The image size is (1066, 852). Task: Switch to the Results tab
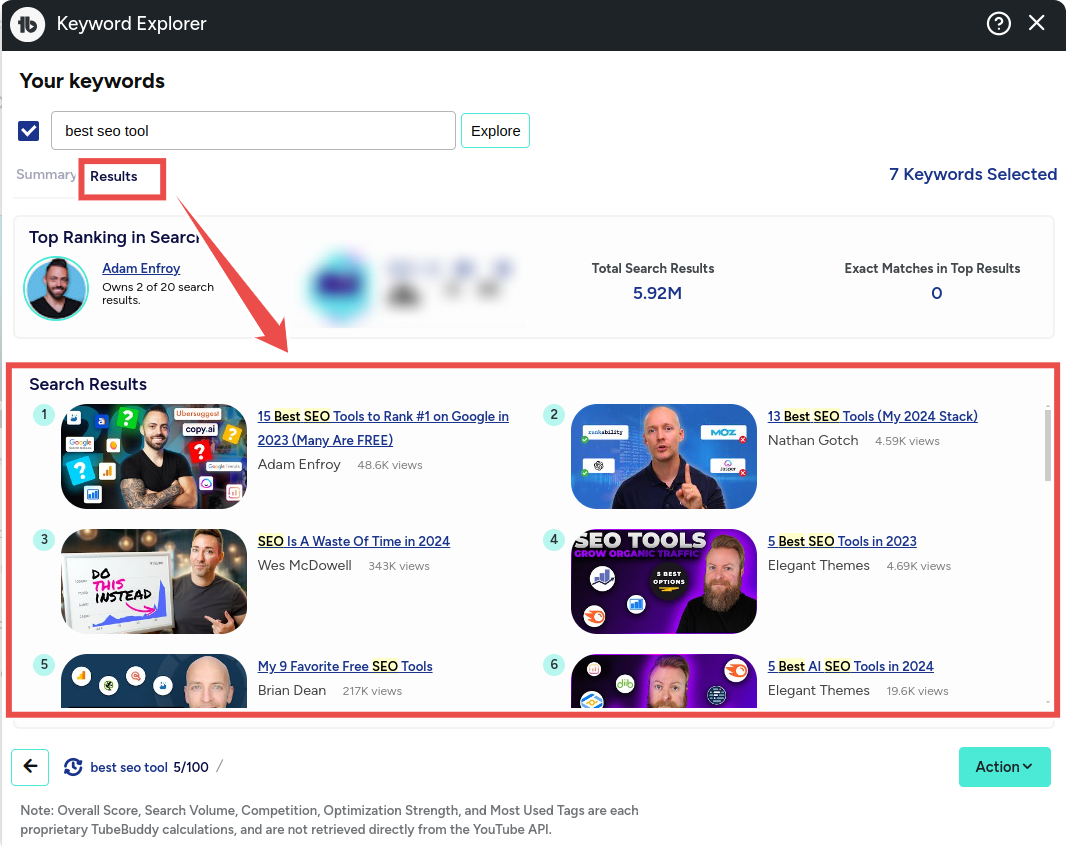[114, 177]
